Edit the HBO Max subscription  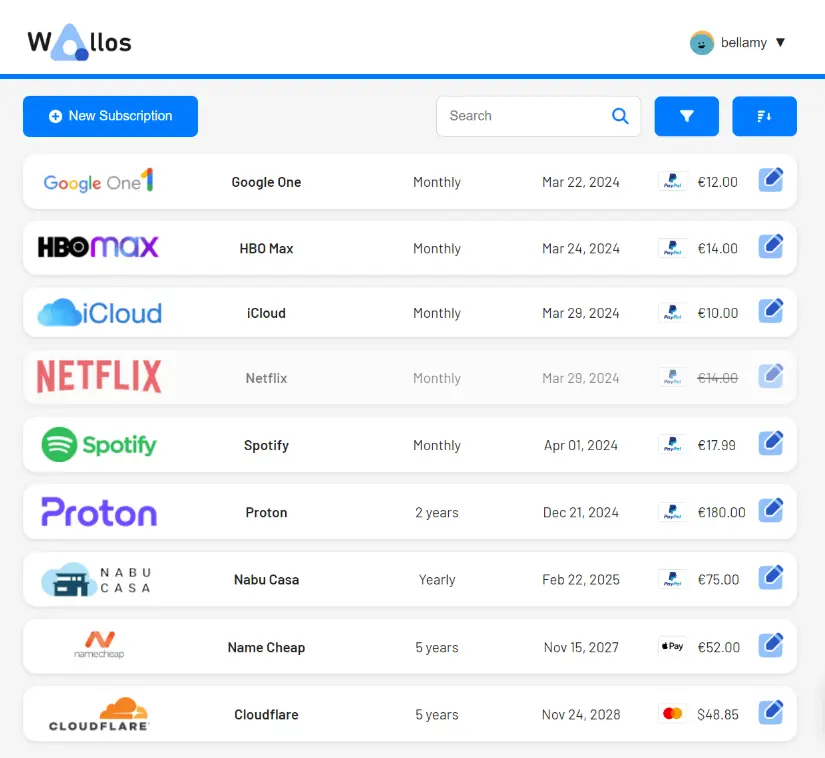point(771,247)
